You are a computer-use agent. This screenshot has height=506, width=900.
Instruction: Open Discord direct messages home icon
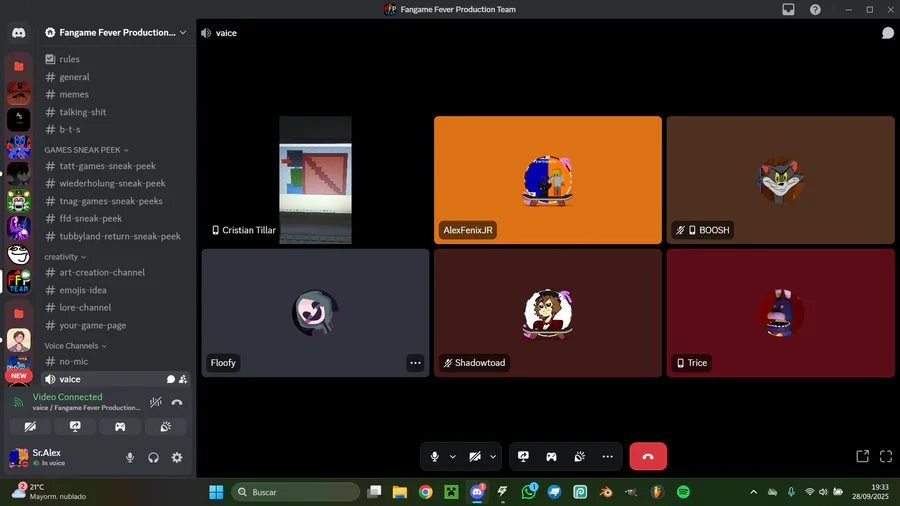(x=18, y=33)
